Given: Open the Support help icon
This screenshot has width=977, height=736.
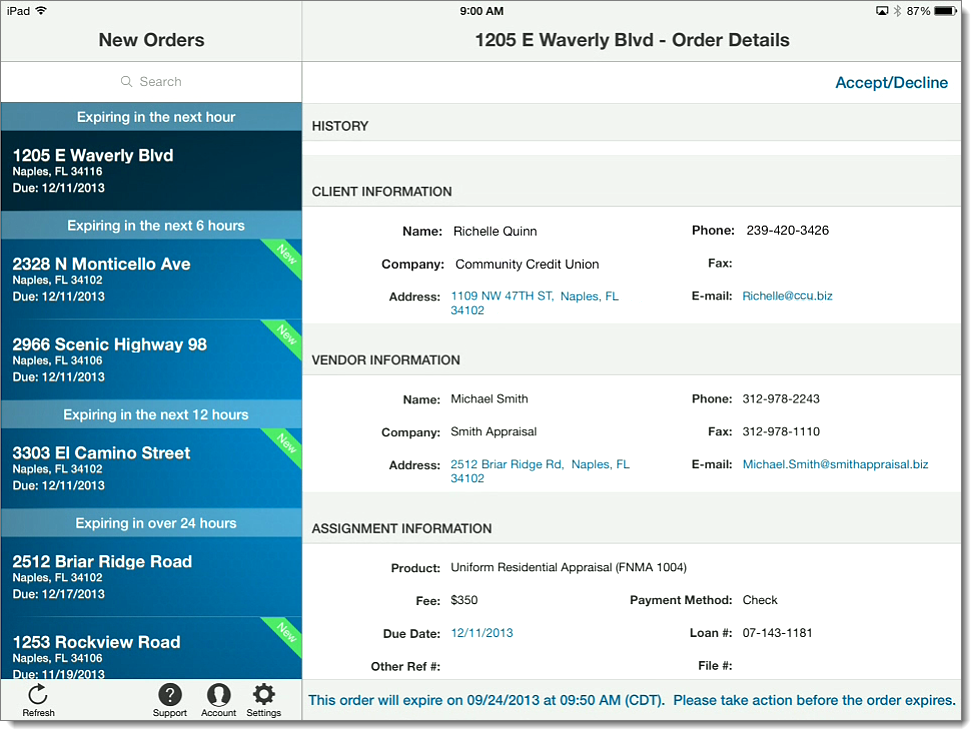Looking at the screenshot, I should 169,695.
